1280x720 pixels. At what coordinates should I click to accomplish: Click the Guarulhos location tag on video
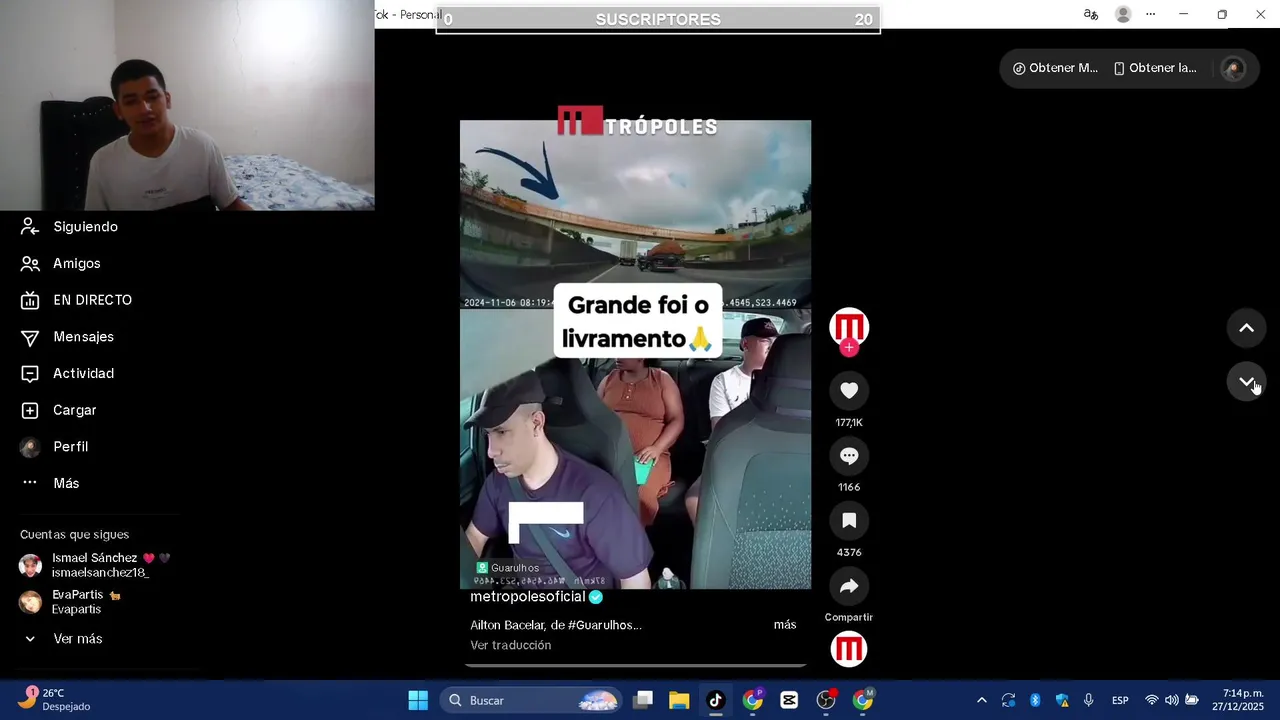(x=508, y=568)
